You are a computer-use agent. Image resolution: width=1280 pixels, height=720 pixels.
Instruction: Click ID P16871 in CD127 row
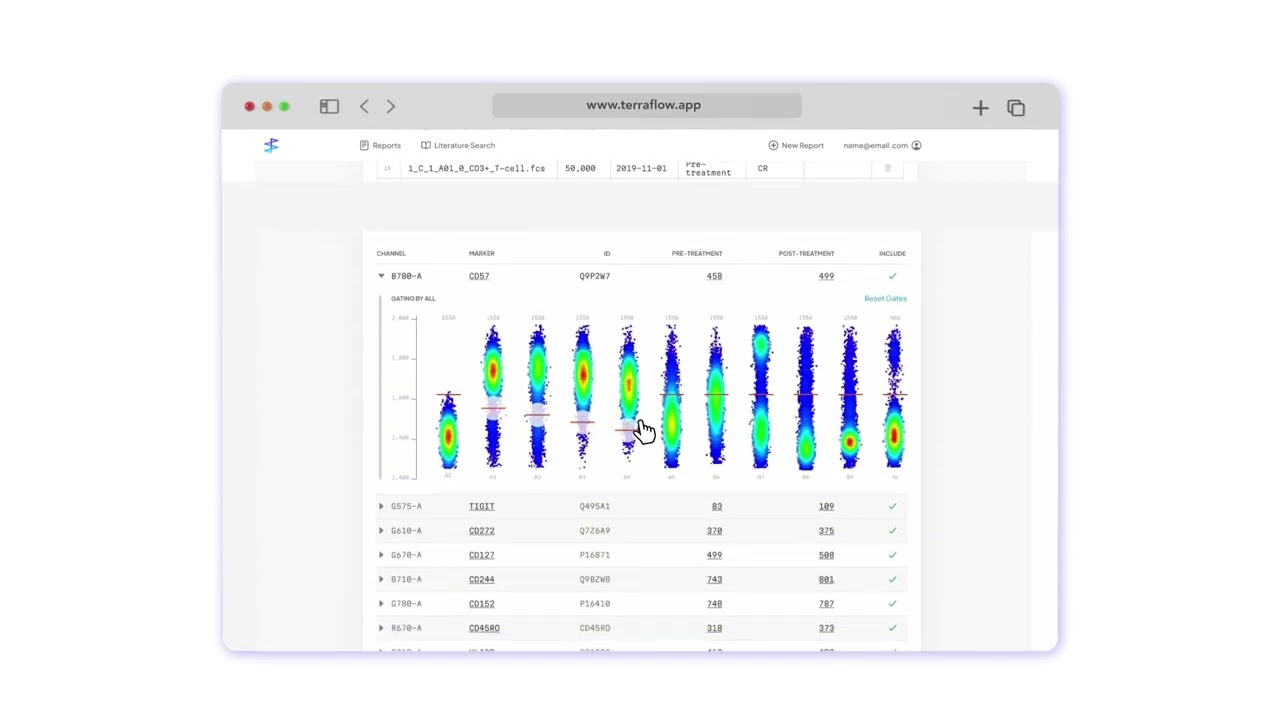pos(594,555)
